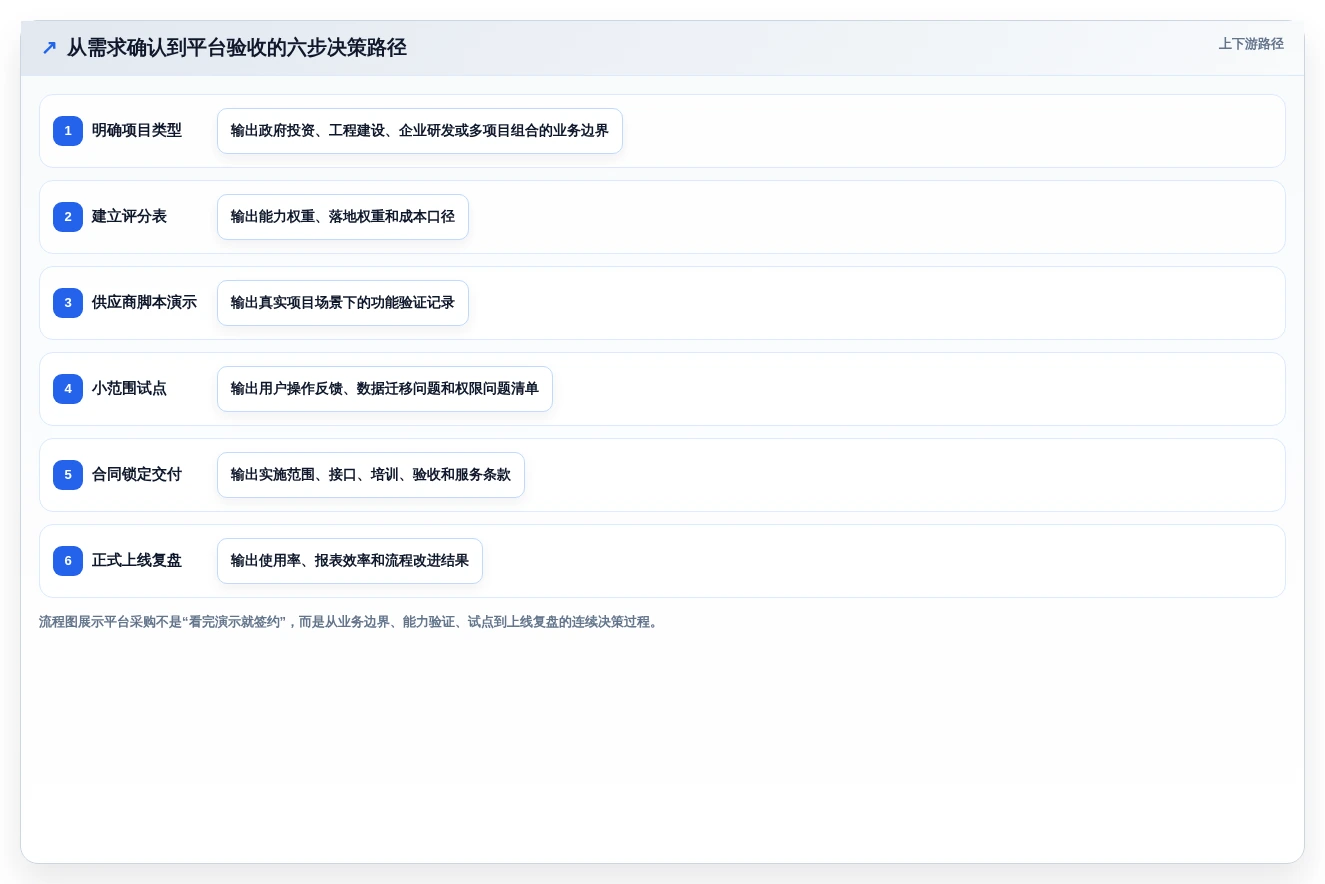Click the 输出用户操作反馈 output box
The image size is (1325, 884).
point(385,389)
